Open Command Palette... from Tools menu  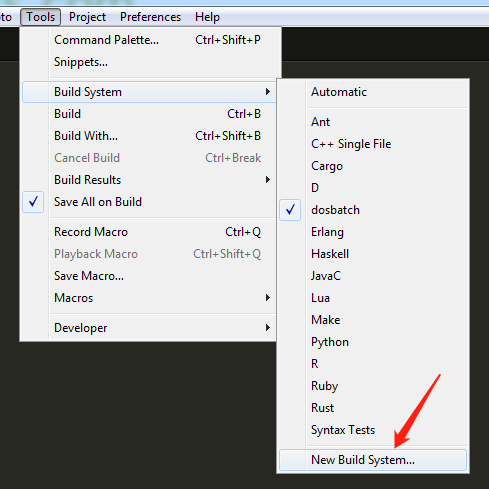(149, 40)
